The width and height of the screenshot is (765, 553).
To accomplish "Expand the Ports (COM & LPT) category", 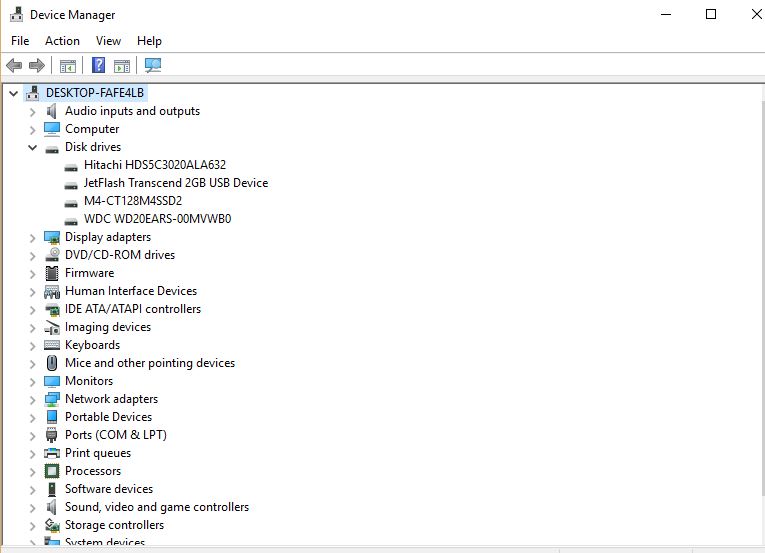I will pyautogui.click(x=32, y=435).
